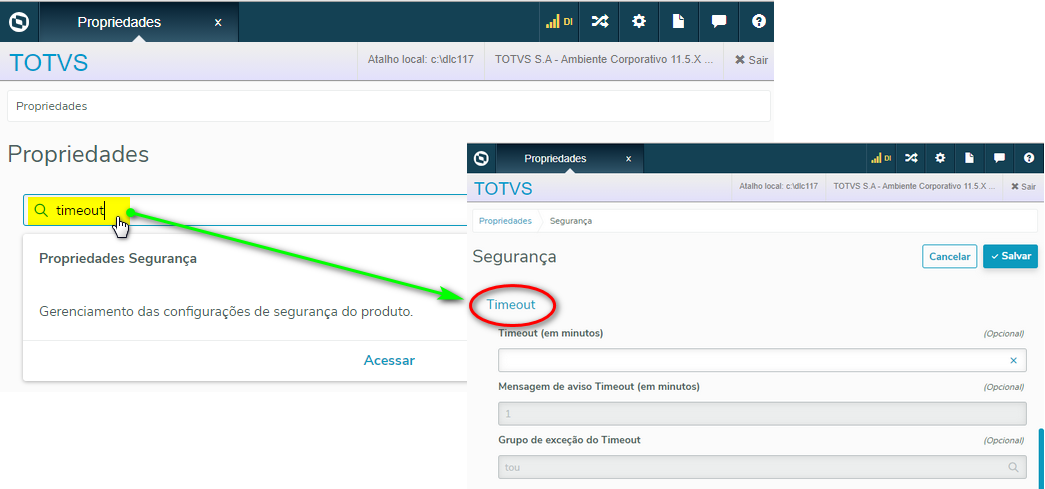The height and width of the screenshot is (489, 1045).
Task: Click the shuffle arrows icon in the Segurança window
Action: (x=911, y=158)
